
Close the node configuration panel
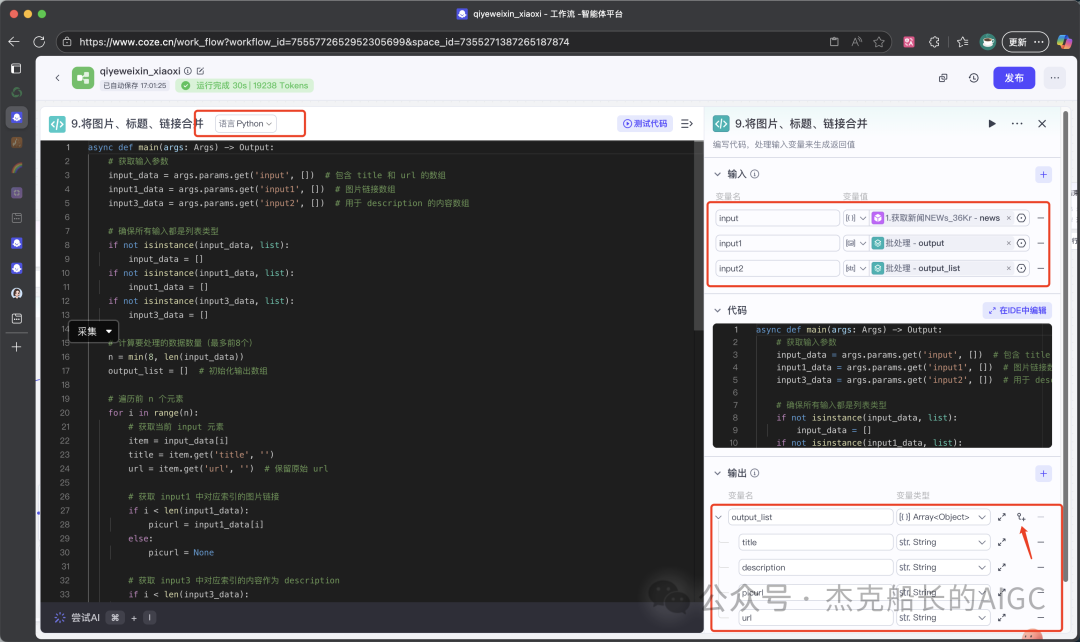[1042, 123]
